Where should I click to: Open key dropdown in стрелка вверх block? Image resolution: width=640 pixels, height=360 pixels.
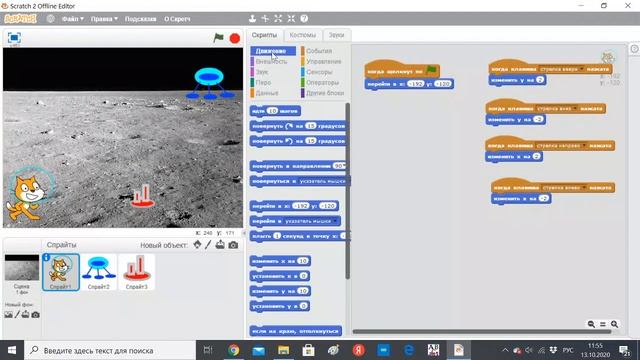point(582,69)
